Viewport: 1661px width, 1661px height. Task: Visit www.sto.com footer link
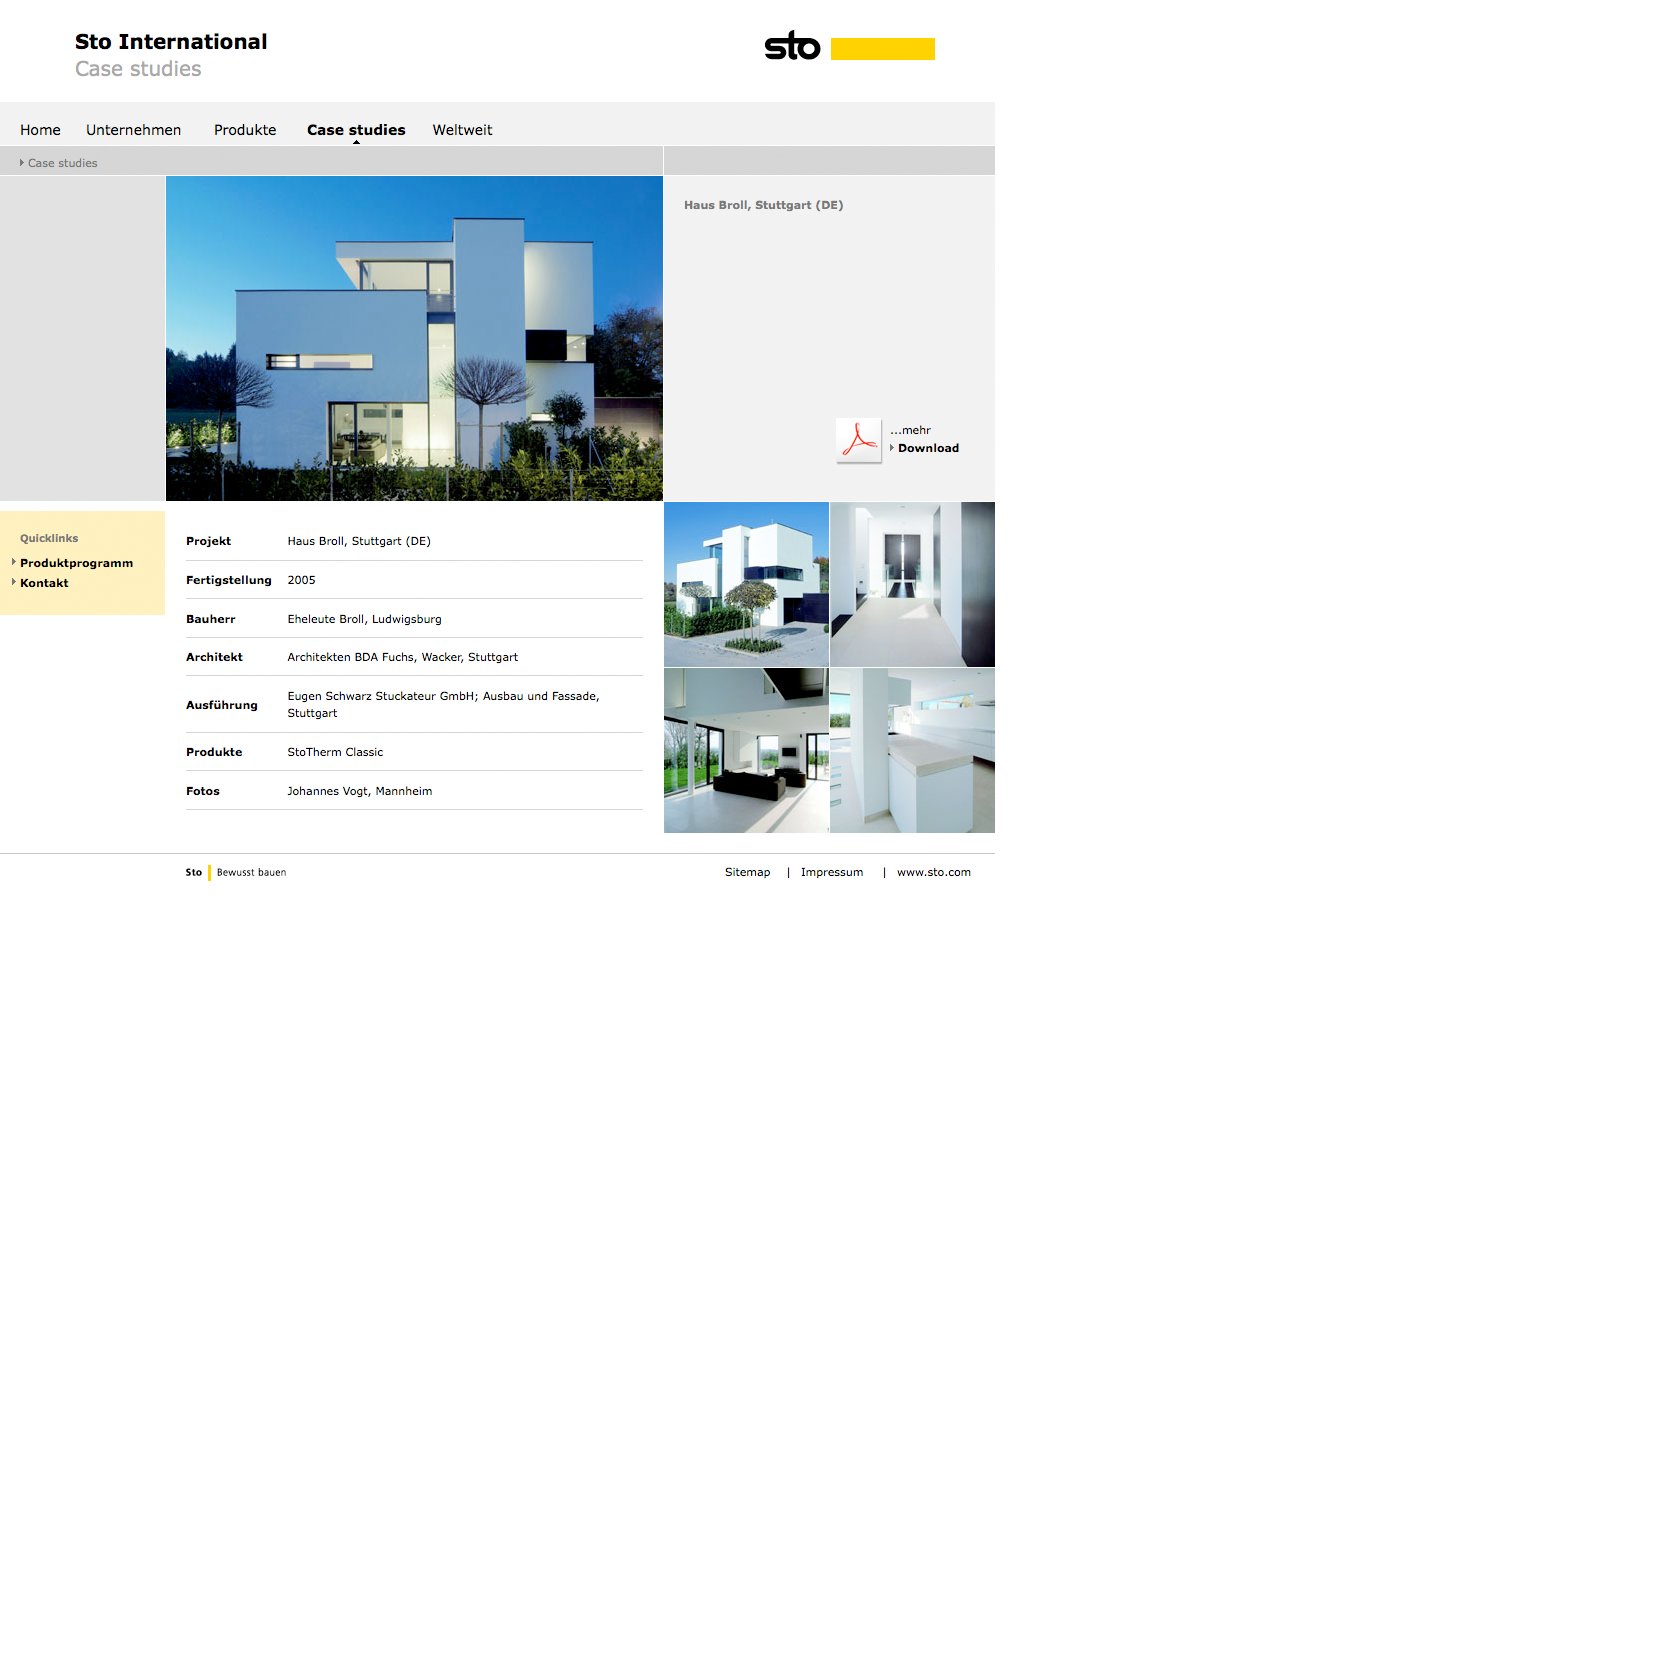[x=934, y=872]
